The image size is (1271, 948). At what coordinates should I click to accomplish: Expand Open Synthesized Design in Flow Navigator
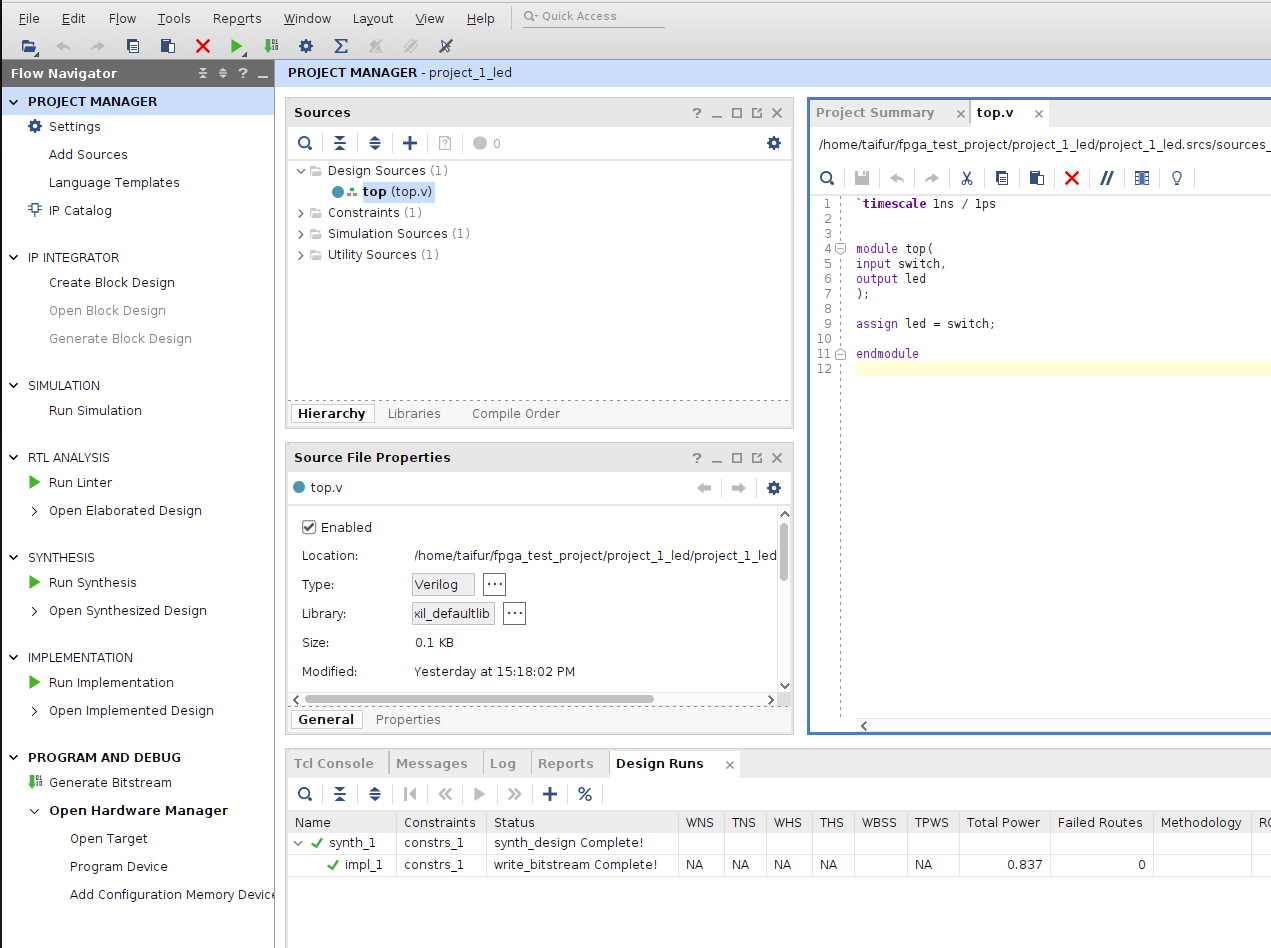pyautogui.click(x=36, y=611)
